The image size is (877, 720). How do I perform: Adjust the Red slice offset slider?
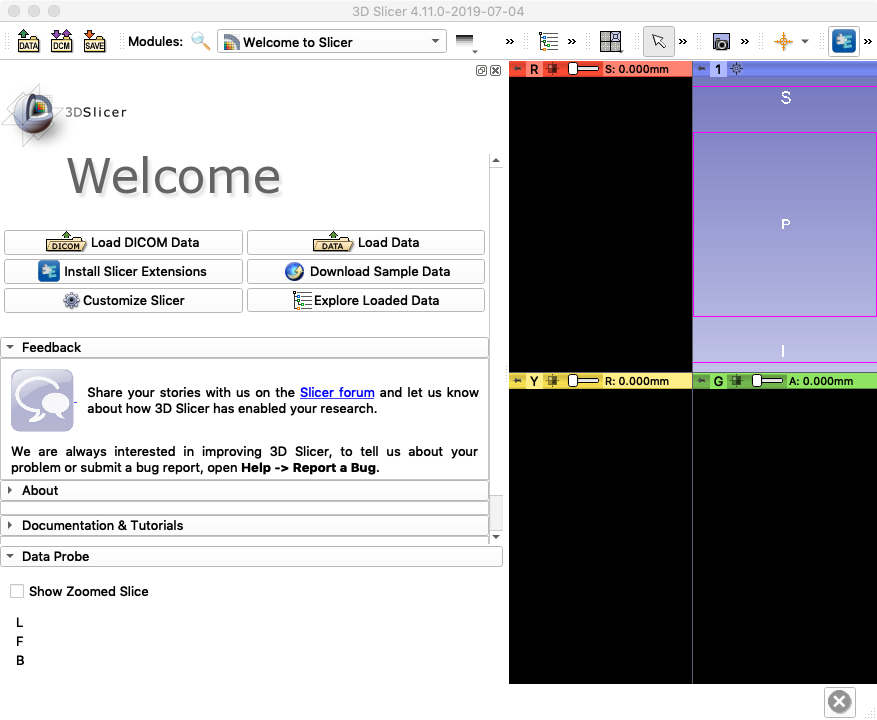(x=583, y=69)
